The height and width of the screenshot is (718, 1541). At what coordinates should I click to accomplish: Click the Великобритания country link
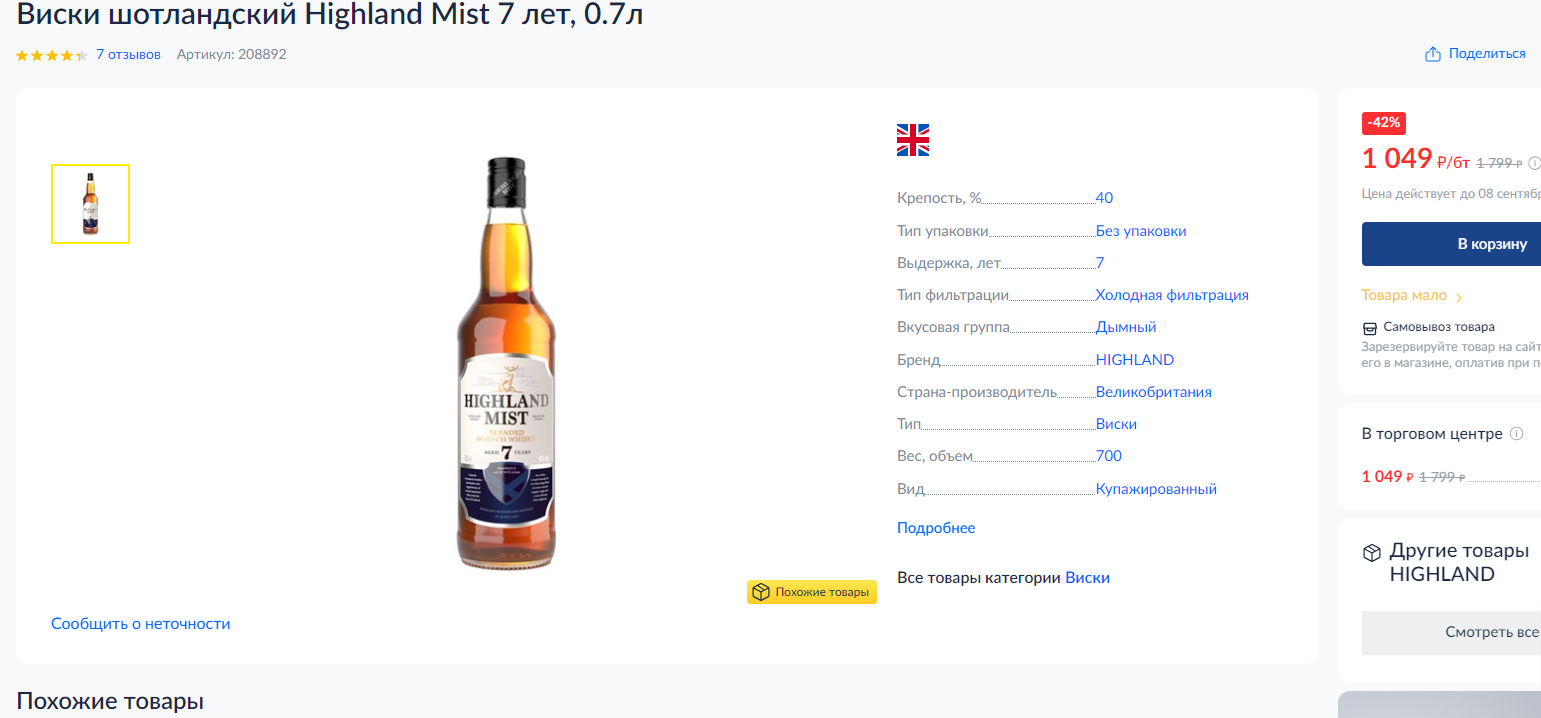pos(1153,392)
